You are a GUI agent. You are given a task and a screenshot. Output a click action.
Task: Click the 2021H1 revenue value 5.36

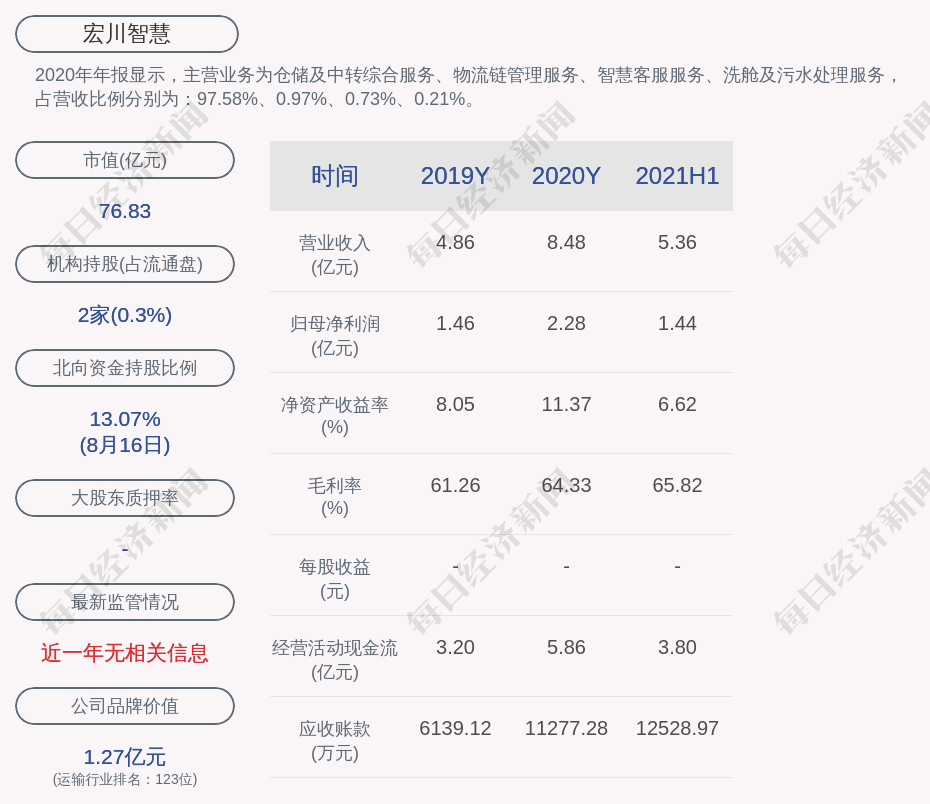coord(677,243)
